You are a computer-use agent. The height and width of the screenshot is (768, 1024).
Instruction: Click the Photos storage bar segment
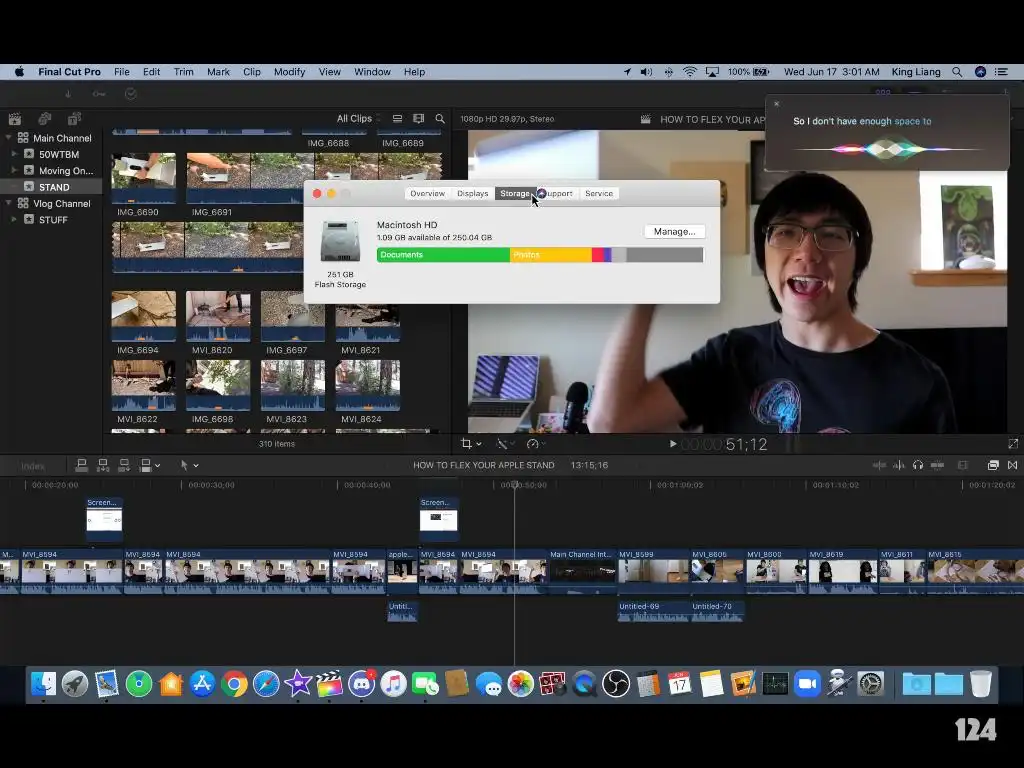551,255
